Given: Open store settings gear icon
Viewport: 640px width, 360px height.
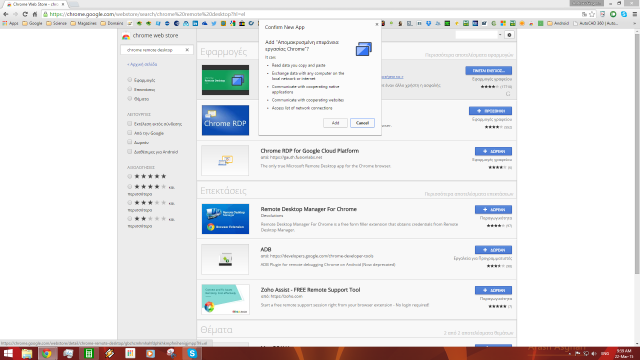Looking at the screenshot, I should pos(509,35).
